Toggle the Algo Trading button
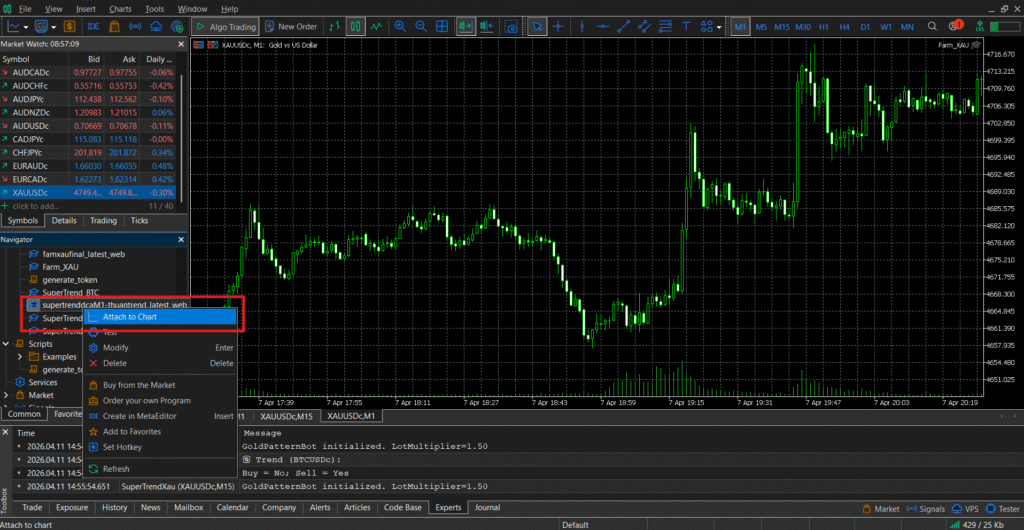 click(225, 27)
